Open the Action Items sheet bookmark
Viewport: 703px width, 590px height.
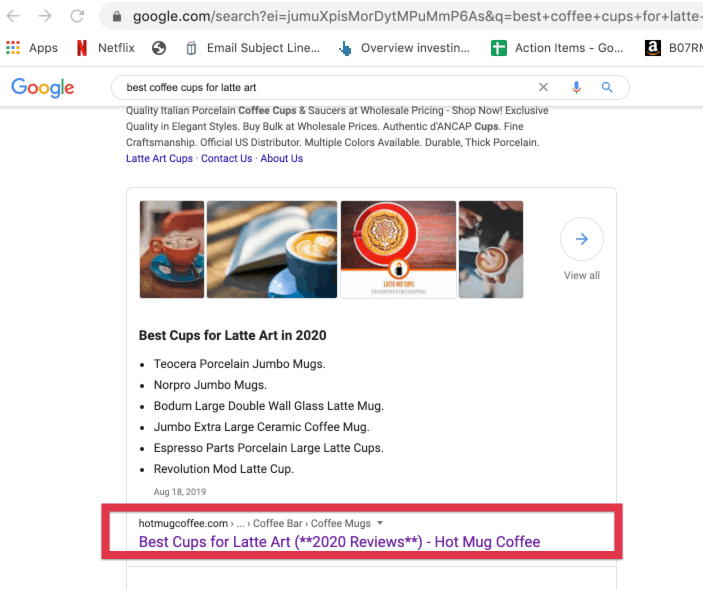coord(557,48)
